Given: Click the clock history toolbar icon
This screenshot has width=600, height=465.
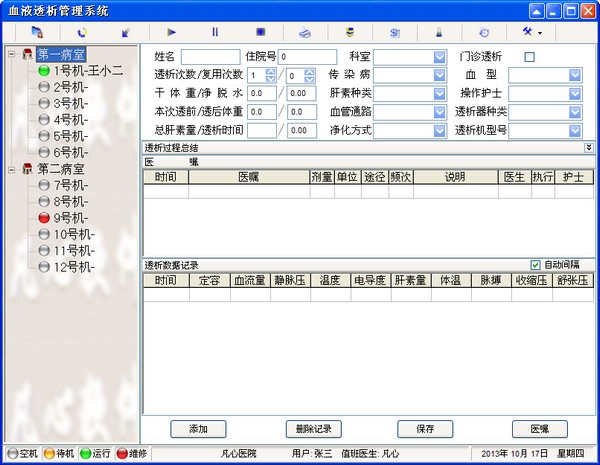Looking at the screenshot, I should [x=484, y=33].
